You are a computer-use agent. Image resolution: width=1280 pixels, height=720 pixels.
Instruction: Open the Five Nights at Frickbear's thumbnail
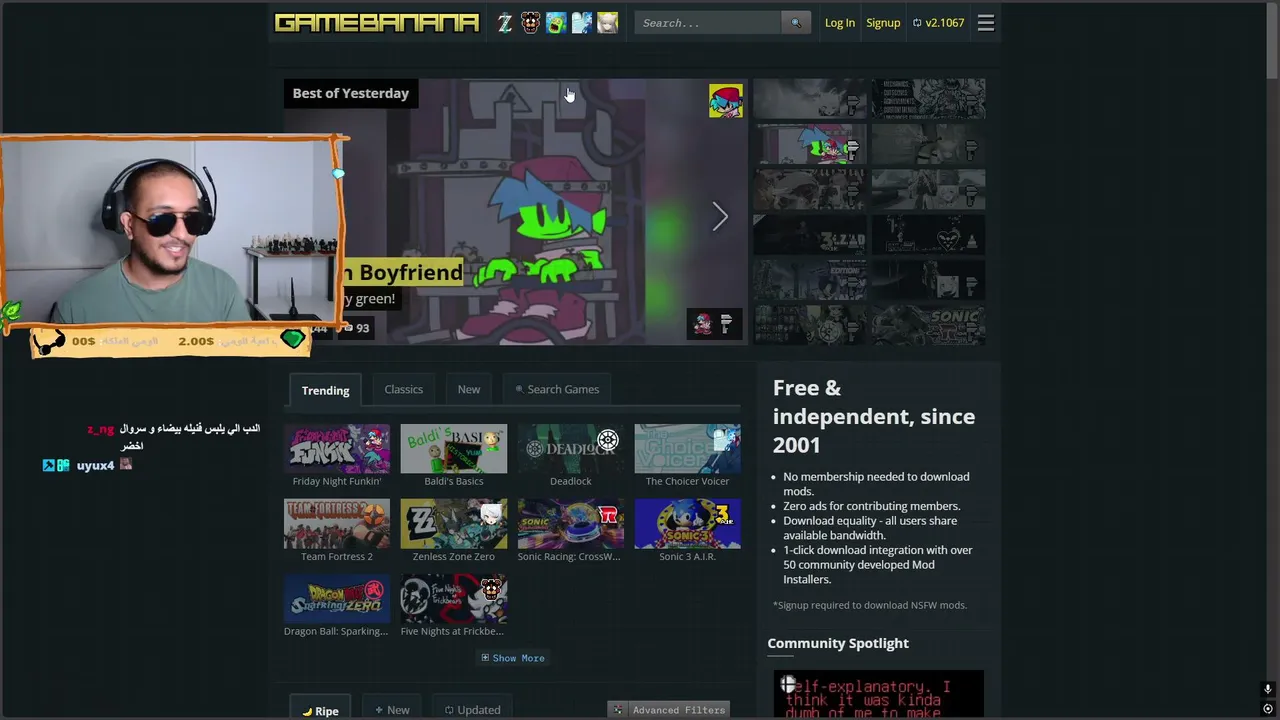point(454,598)
